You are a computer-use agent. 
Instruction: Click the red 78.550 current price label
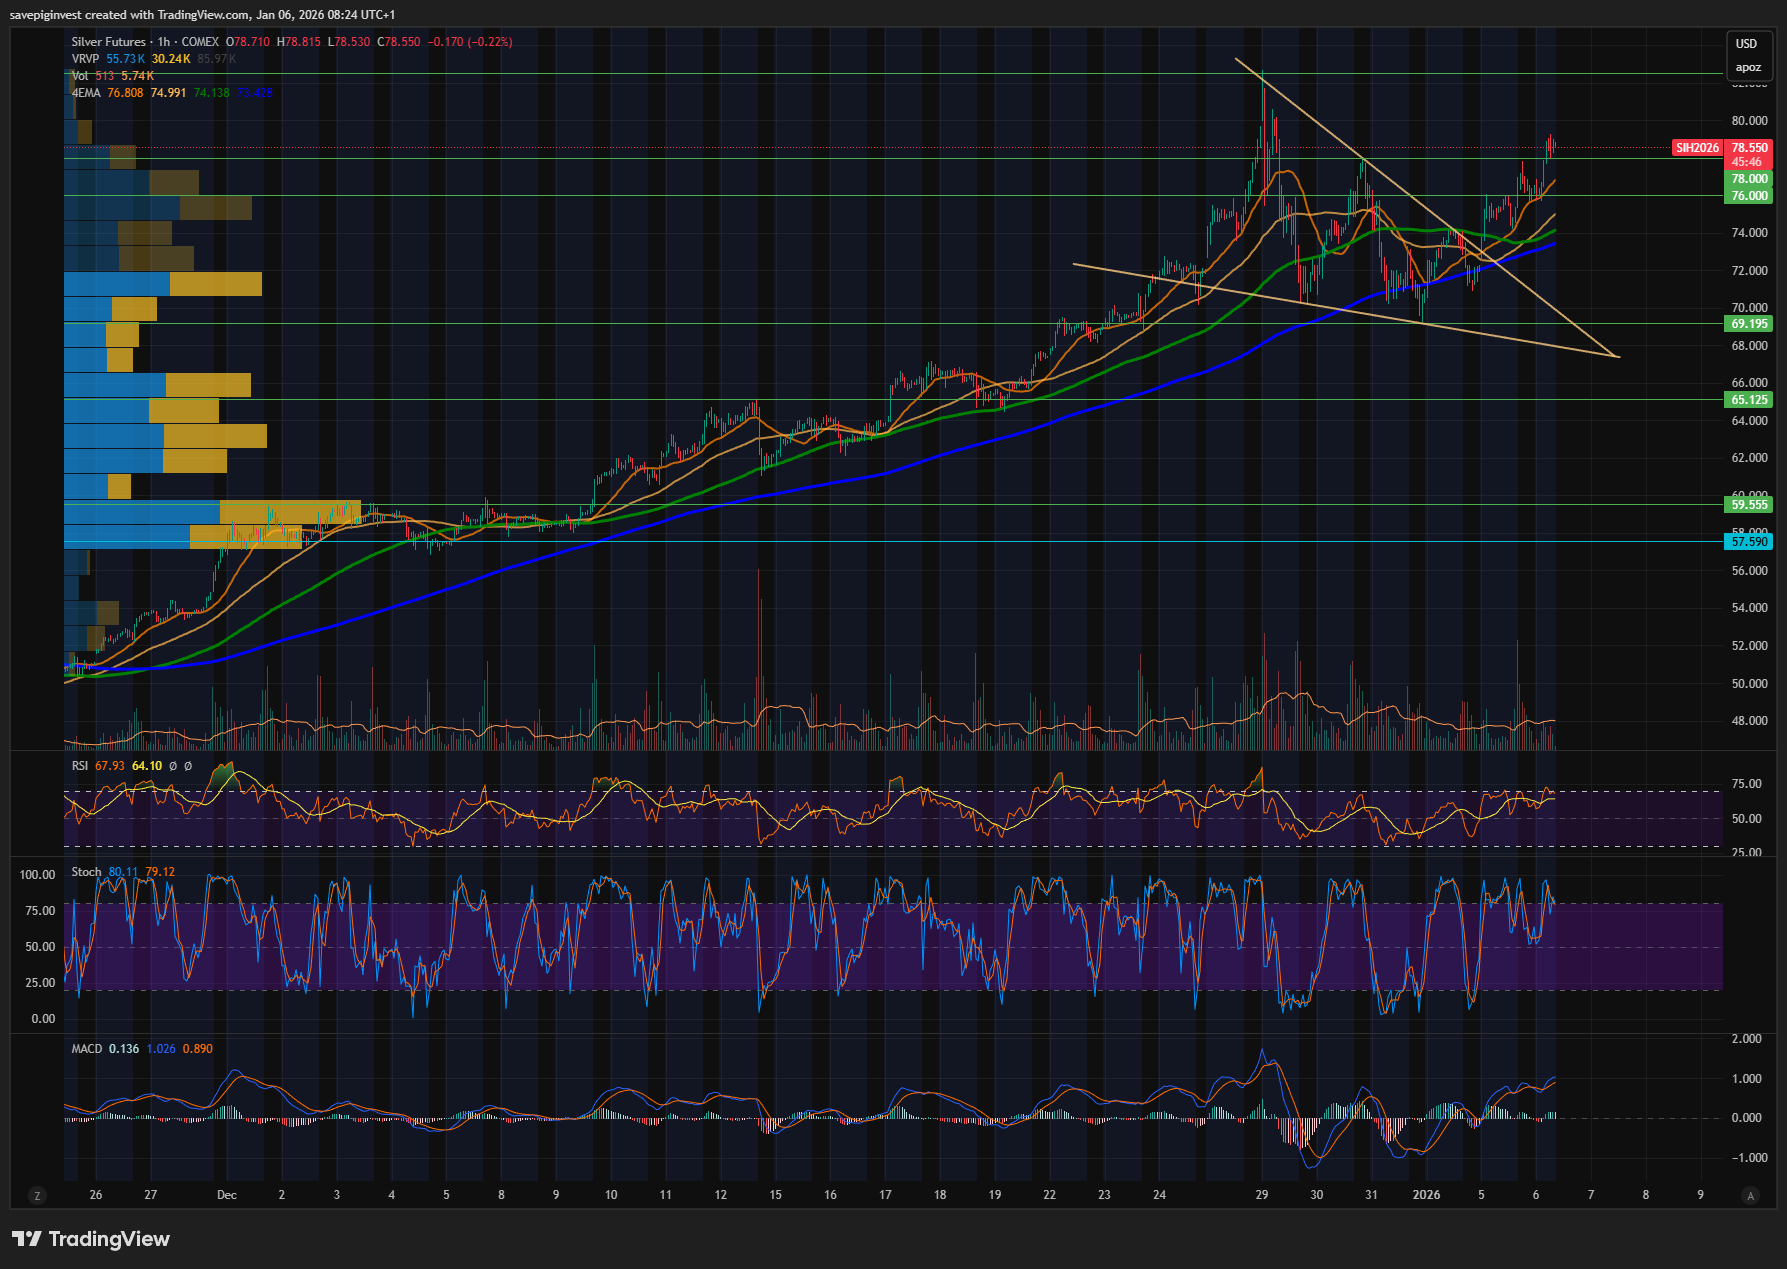pos(1749,148)
